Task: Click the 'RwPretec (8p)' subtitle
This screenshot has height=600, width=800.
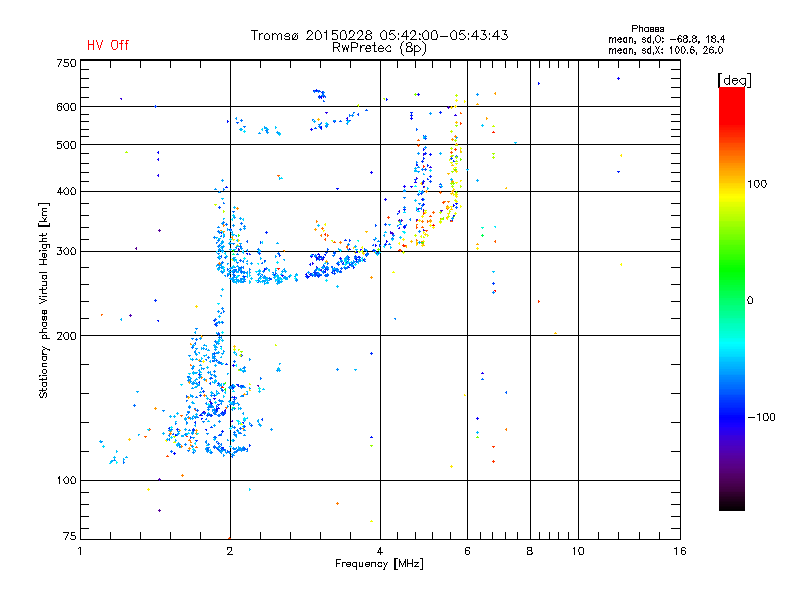Action: [x=379, y=48]
